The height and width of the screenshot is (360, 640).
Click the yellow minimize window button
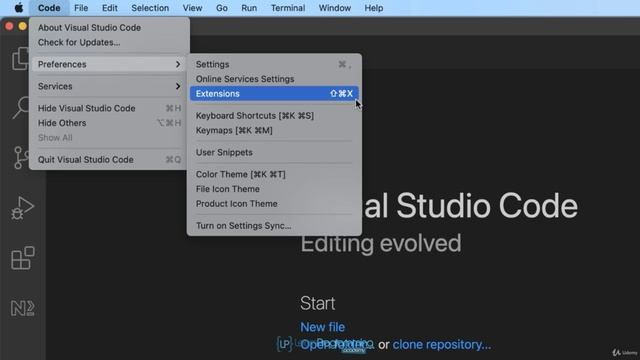[x=23, y=27]
